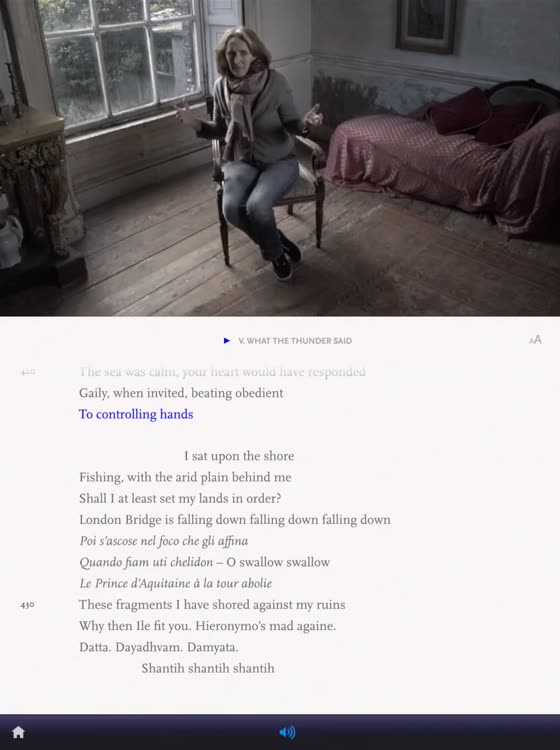560x750 pixels.
Task: Select 'Why then Ile fit you' line
Action: point(208,626)
